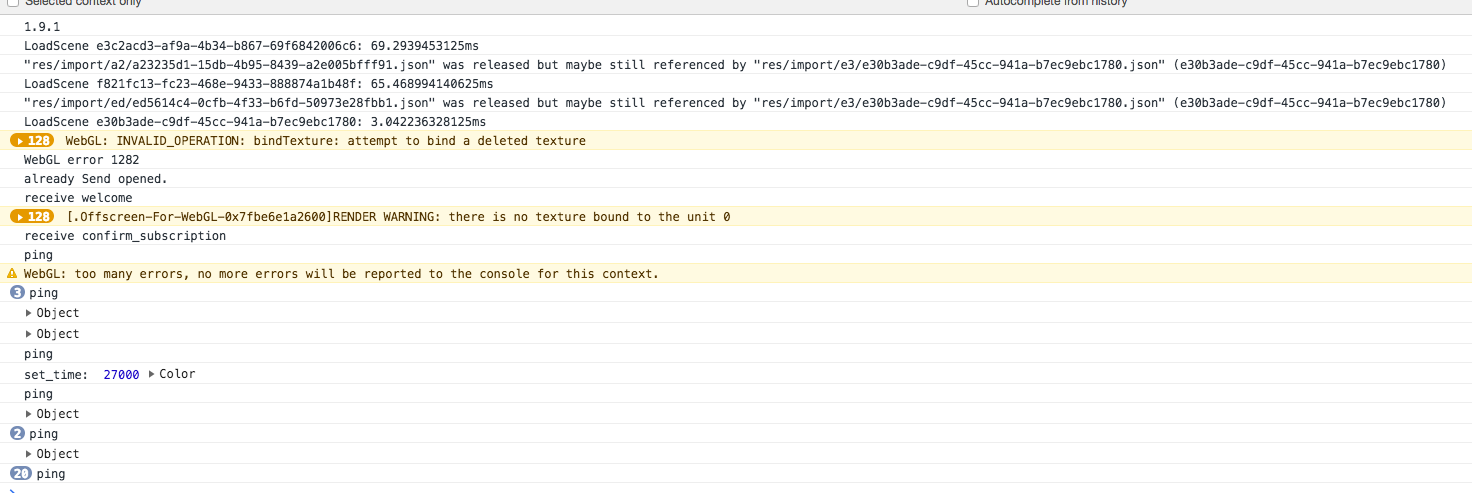Click the repeat-count badge showing 3
The height and width of the screenshot is (493, 1472).
point(17,293)
